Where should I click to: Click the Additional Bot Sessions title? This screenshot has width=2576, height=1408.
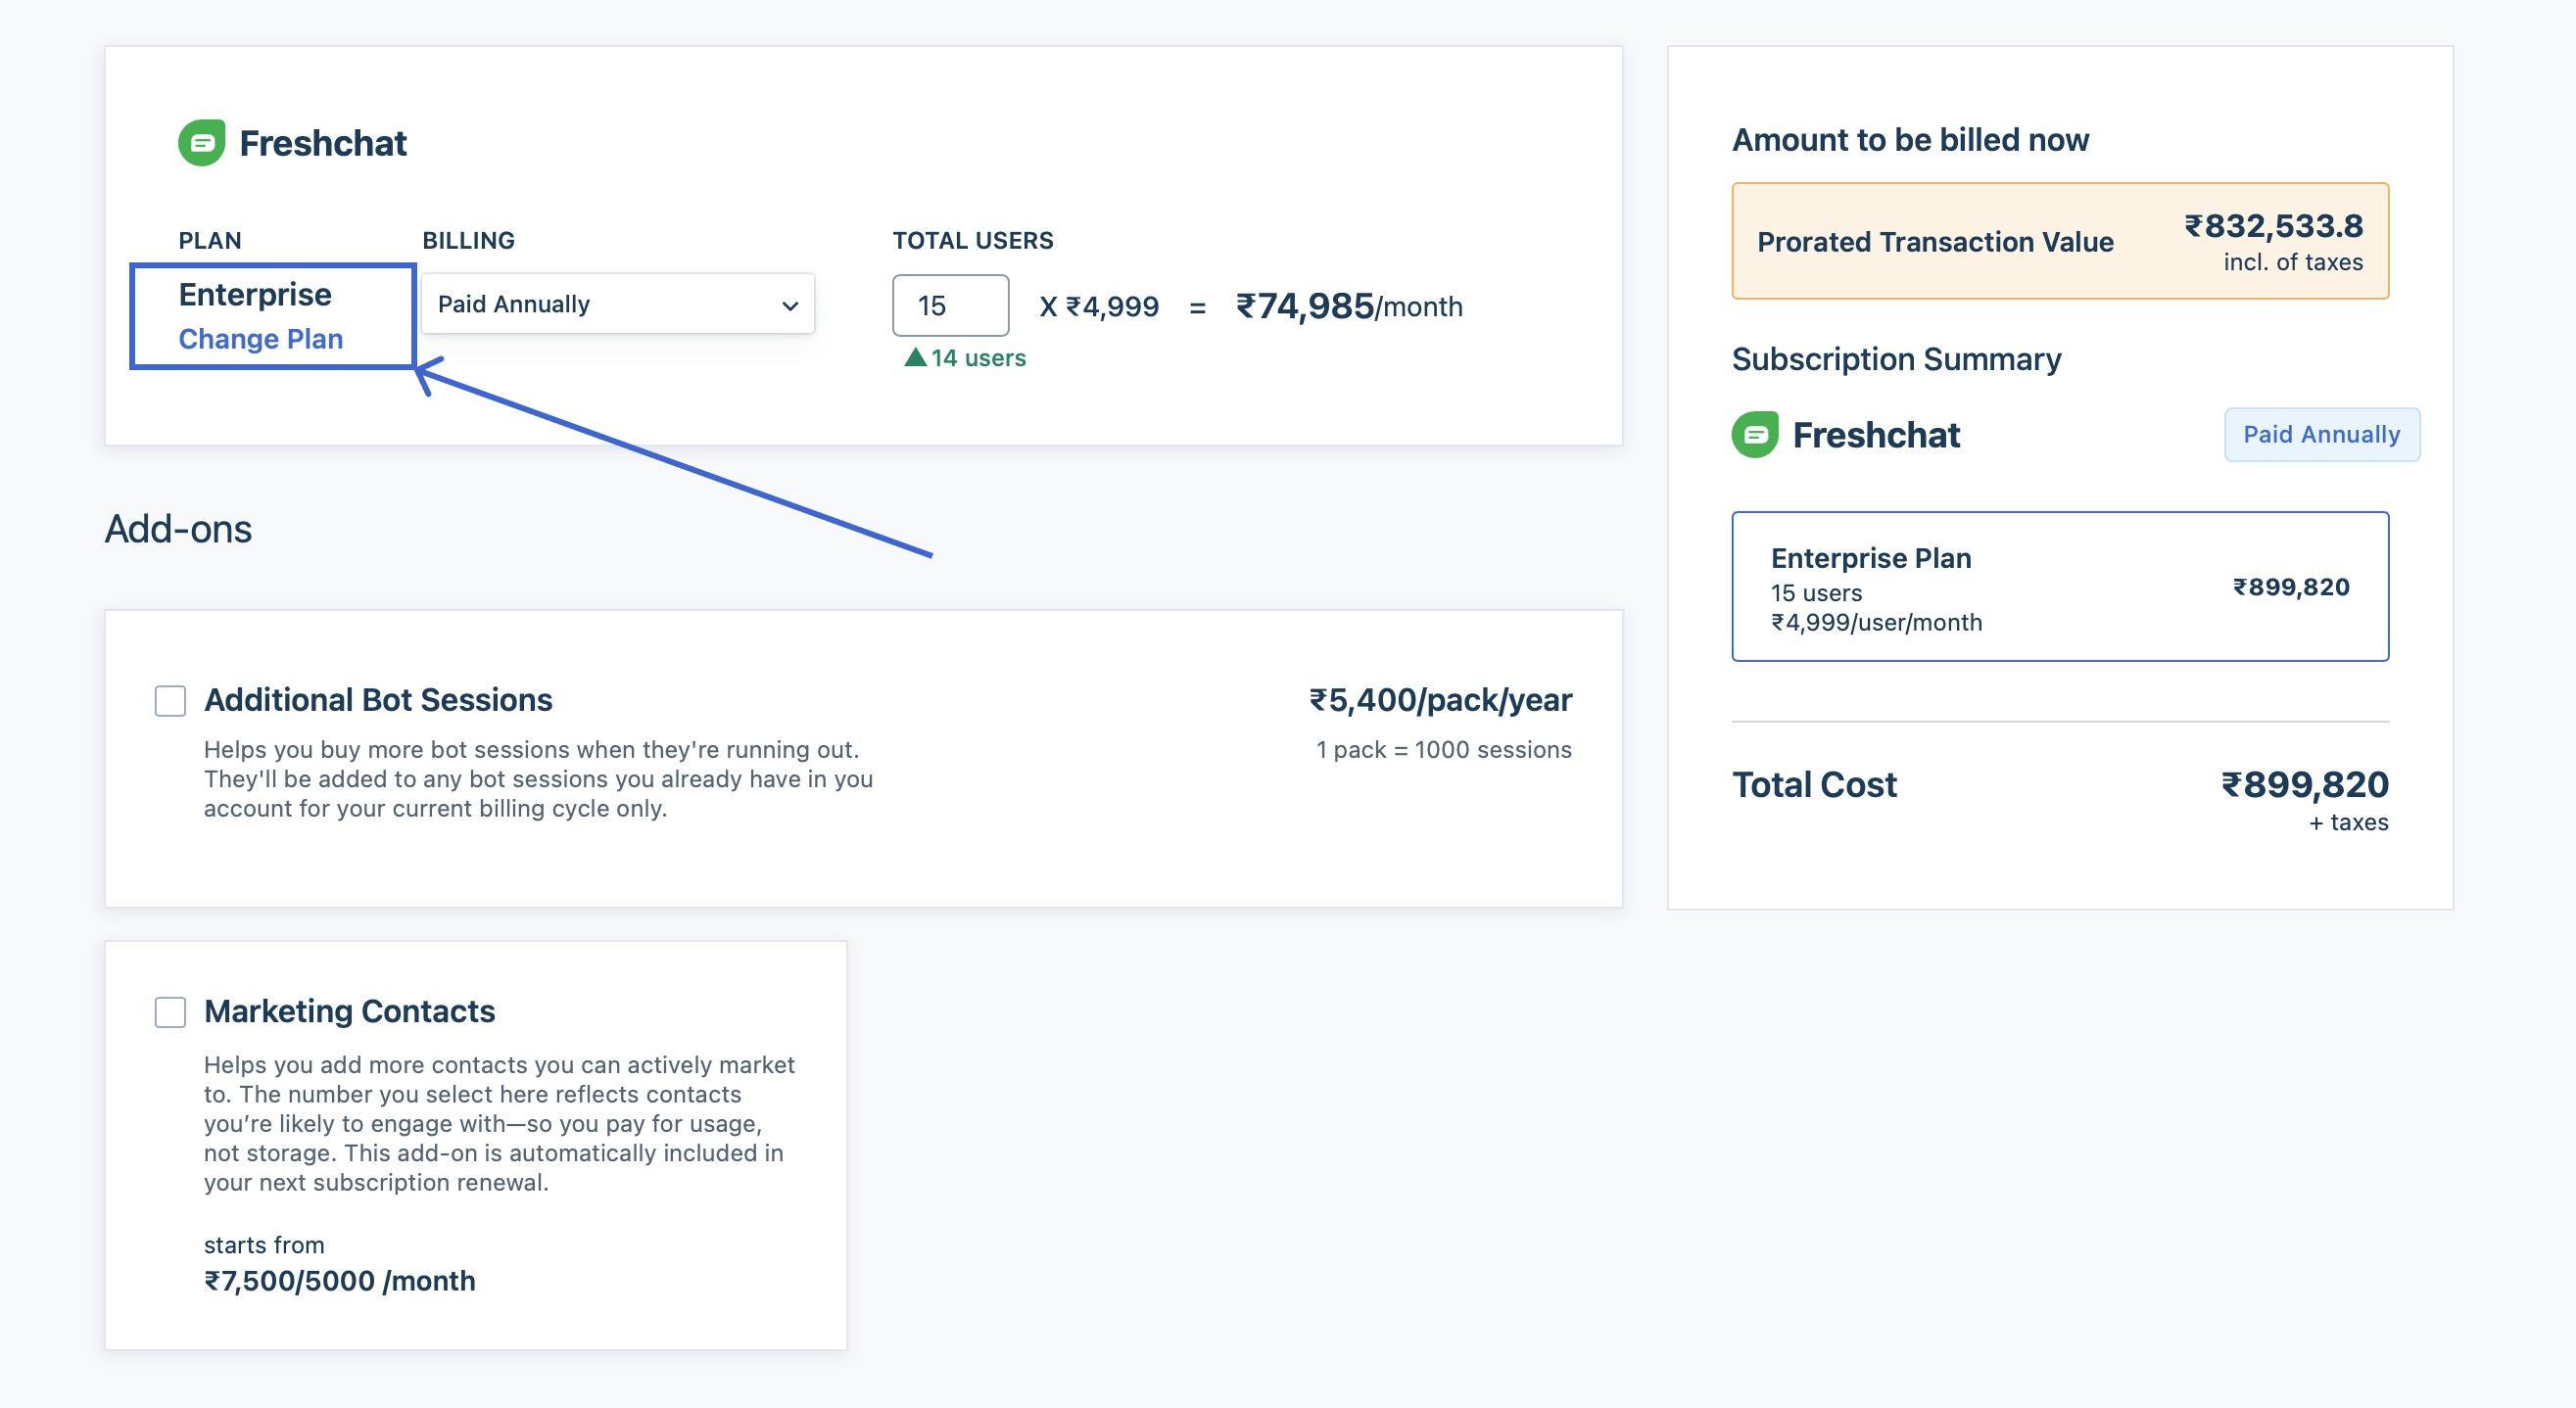point(378,699)
